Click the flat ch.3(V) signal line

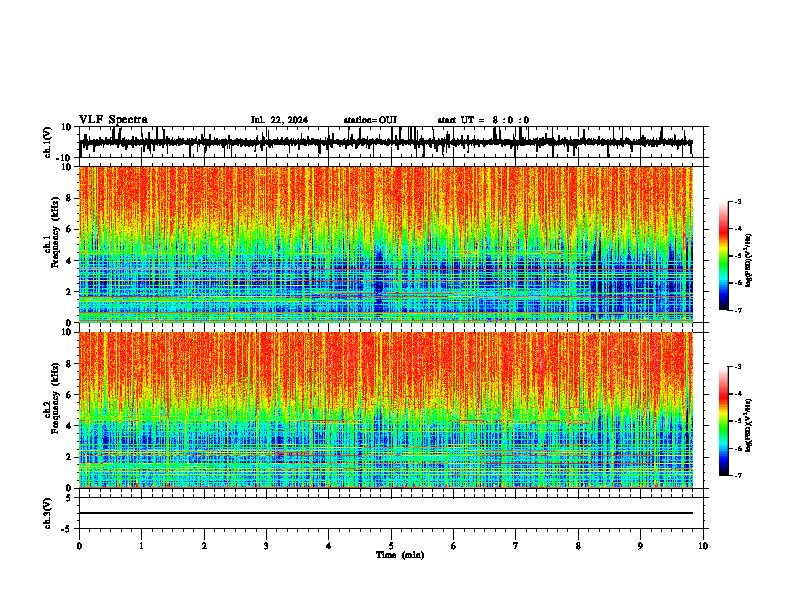386,513
